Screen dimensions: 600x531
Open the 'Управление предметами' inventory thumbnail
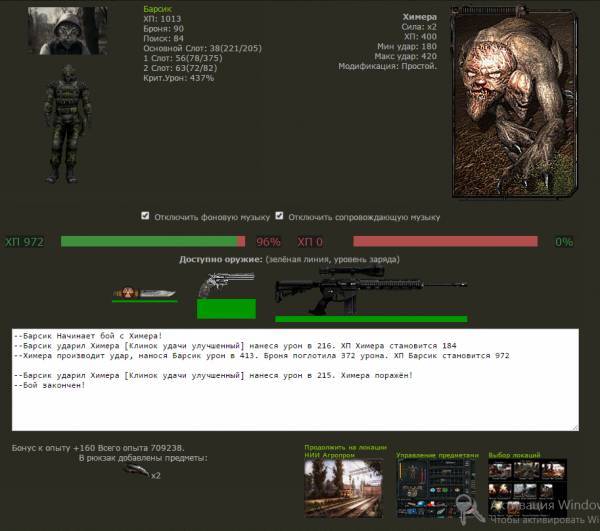[x=436, y=490]
